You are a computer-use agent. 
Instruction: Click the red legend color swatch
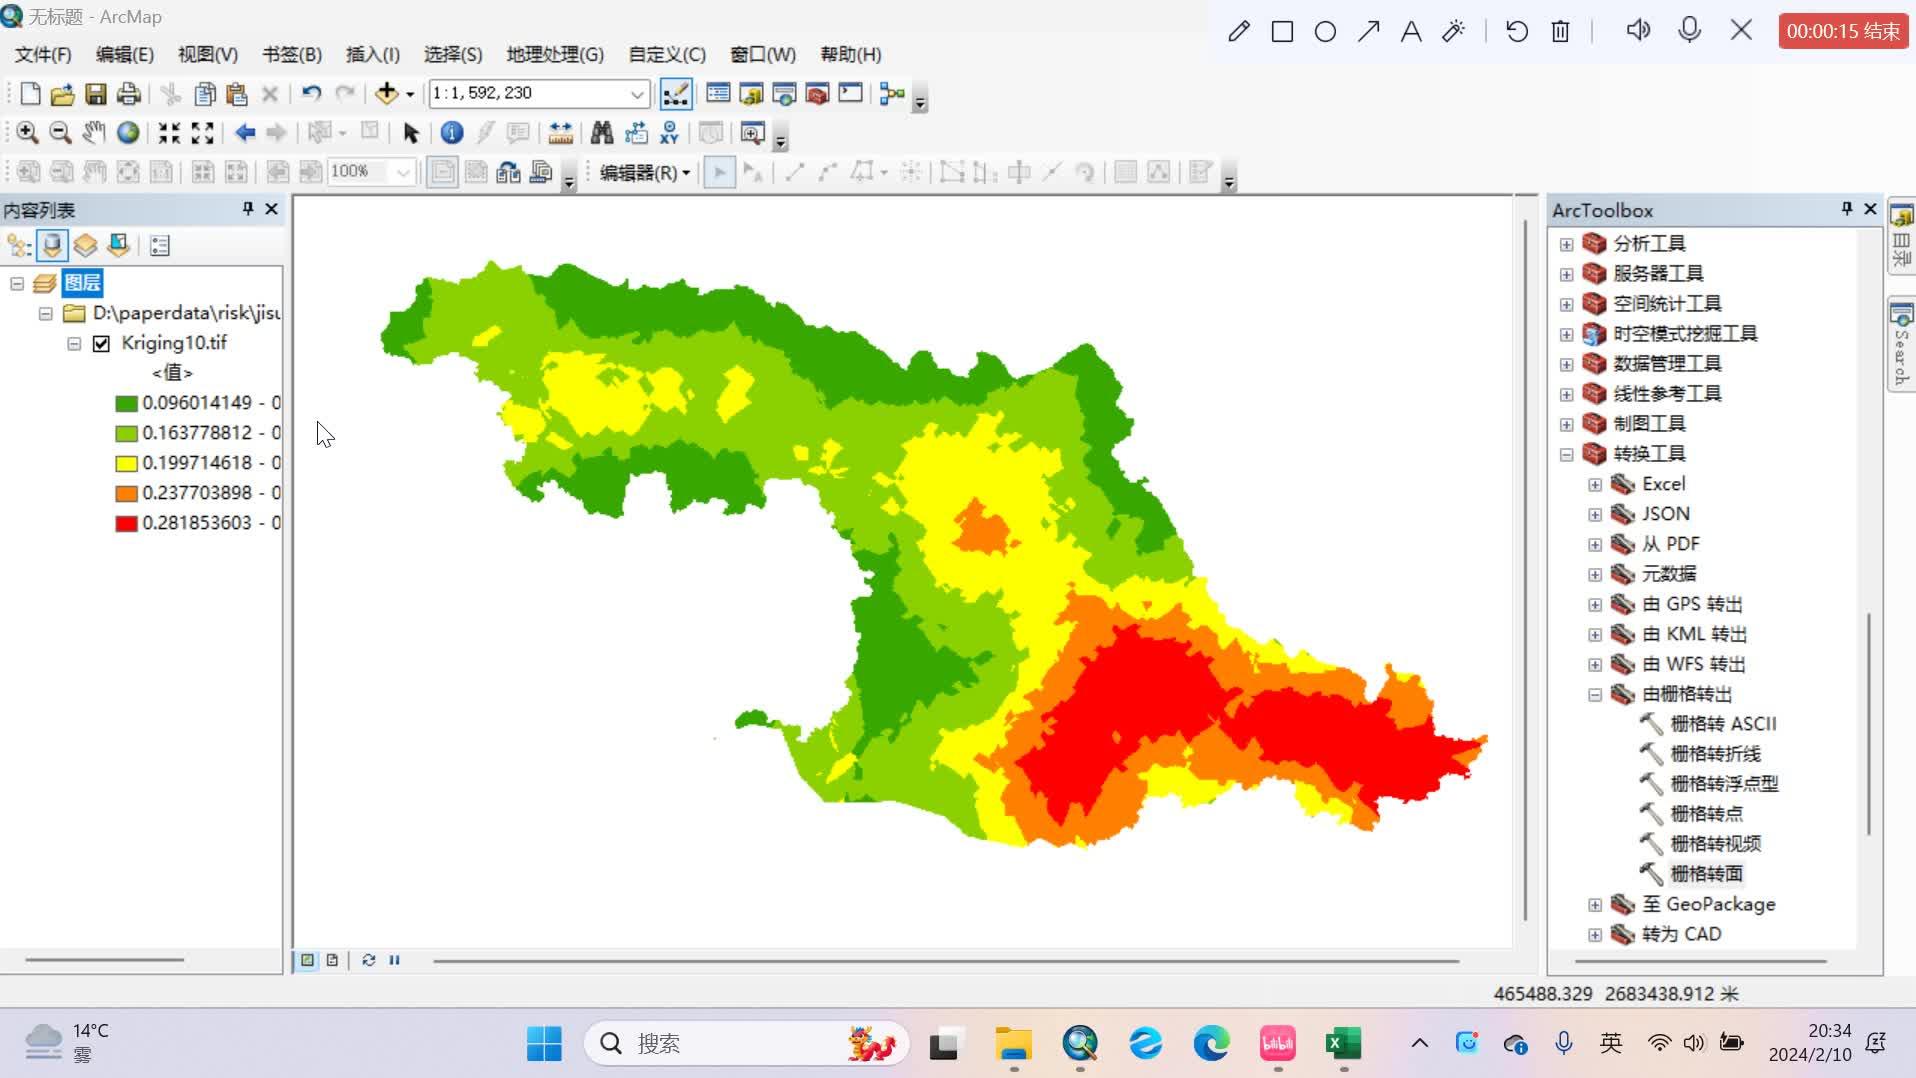coord(125,522)
